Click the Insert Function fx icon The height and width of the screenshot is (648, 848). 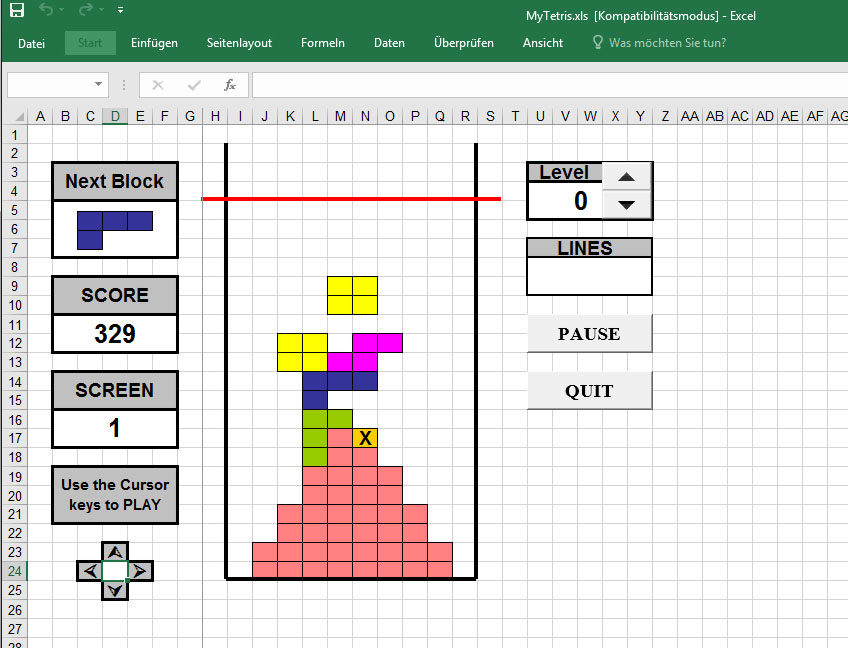point(232,85)
